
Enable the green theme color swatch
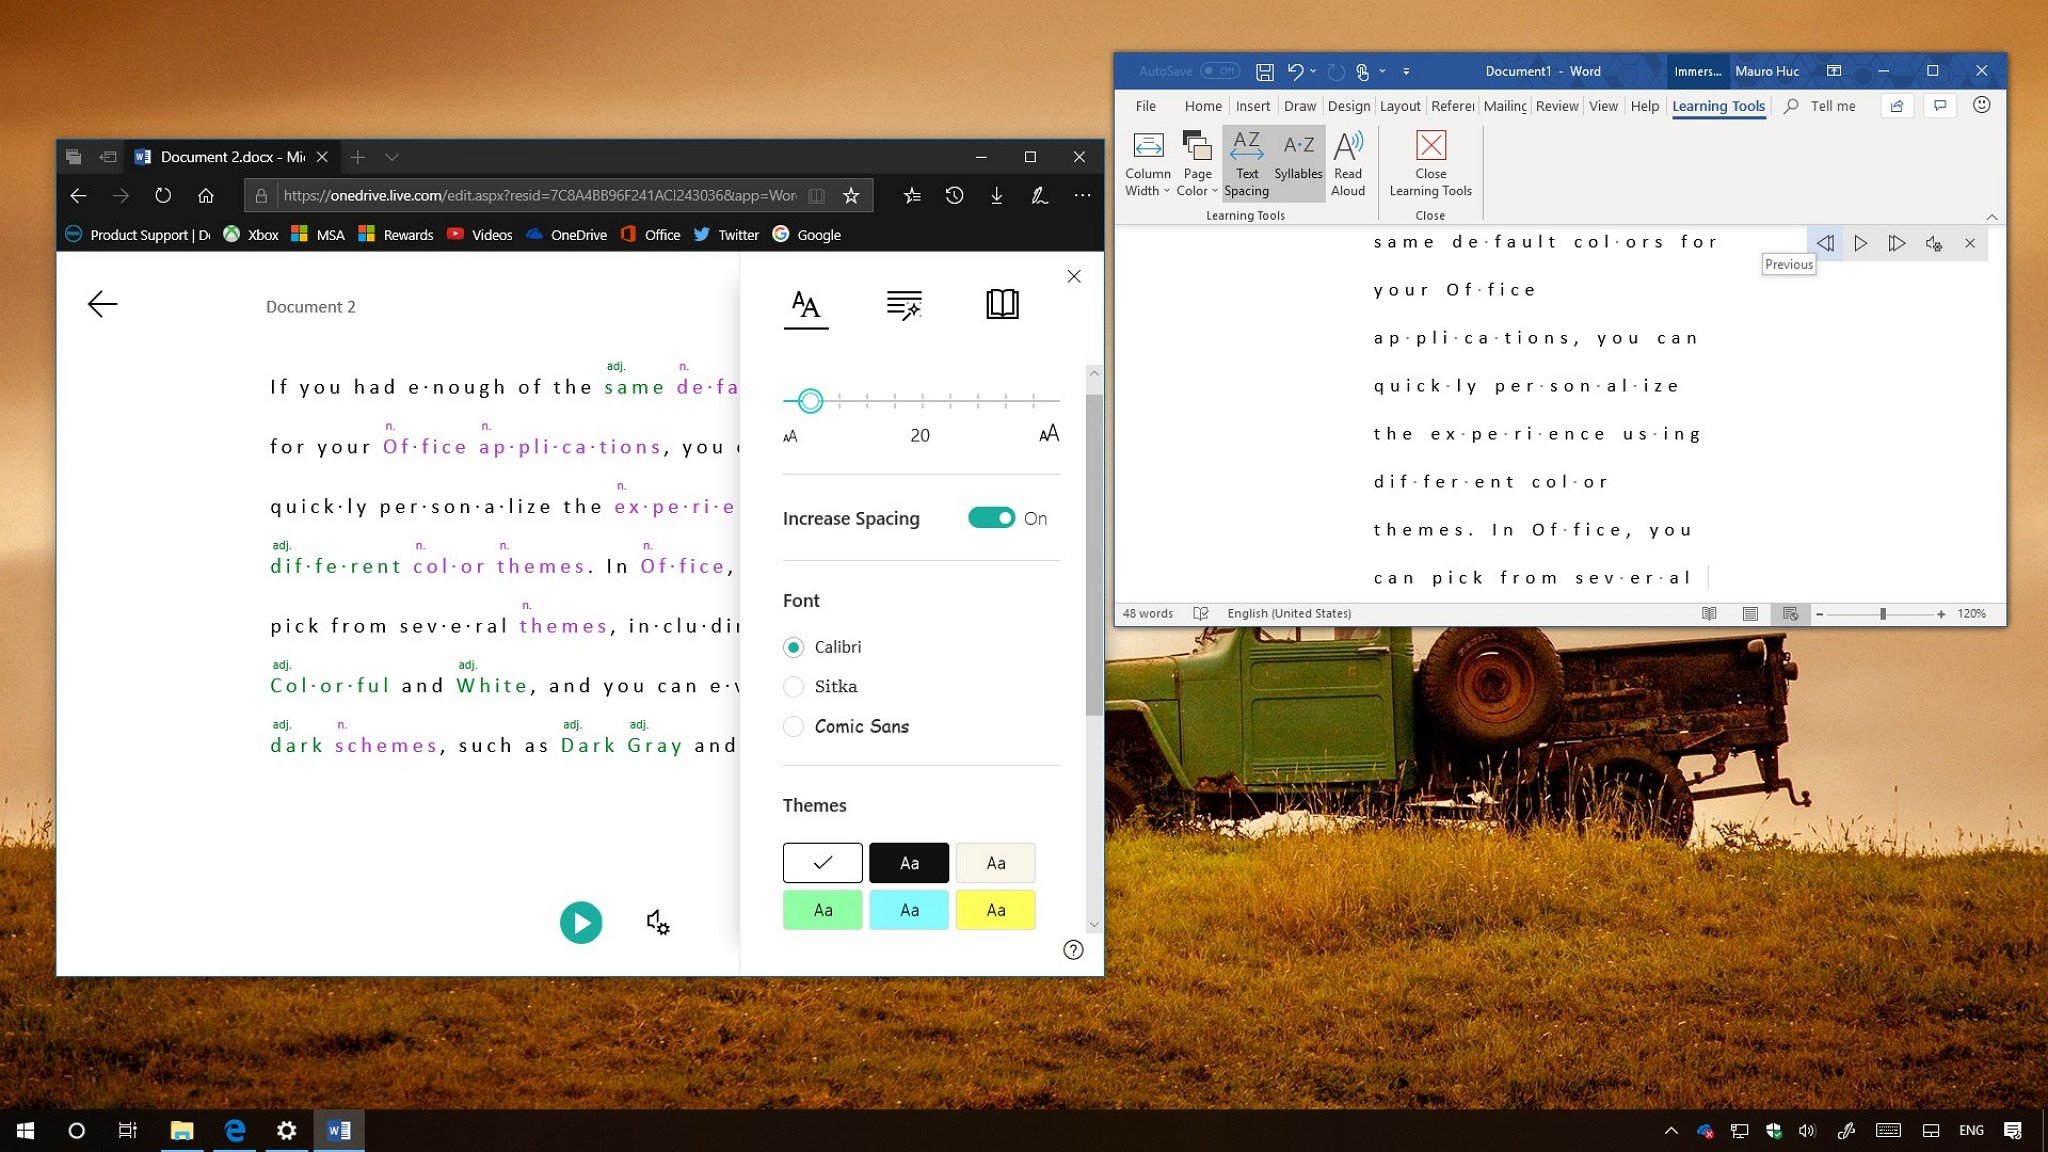point(821,909)
